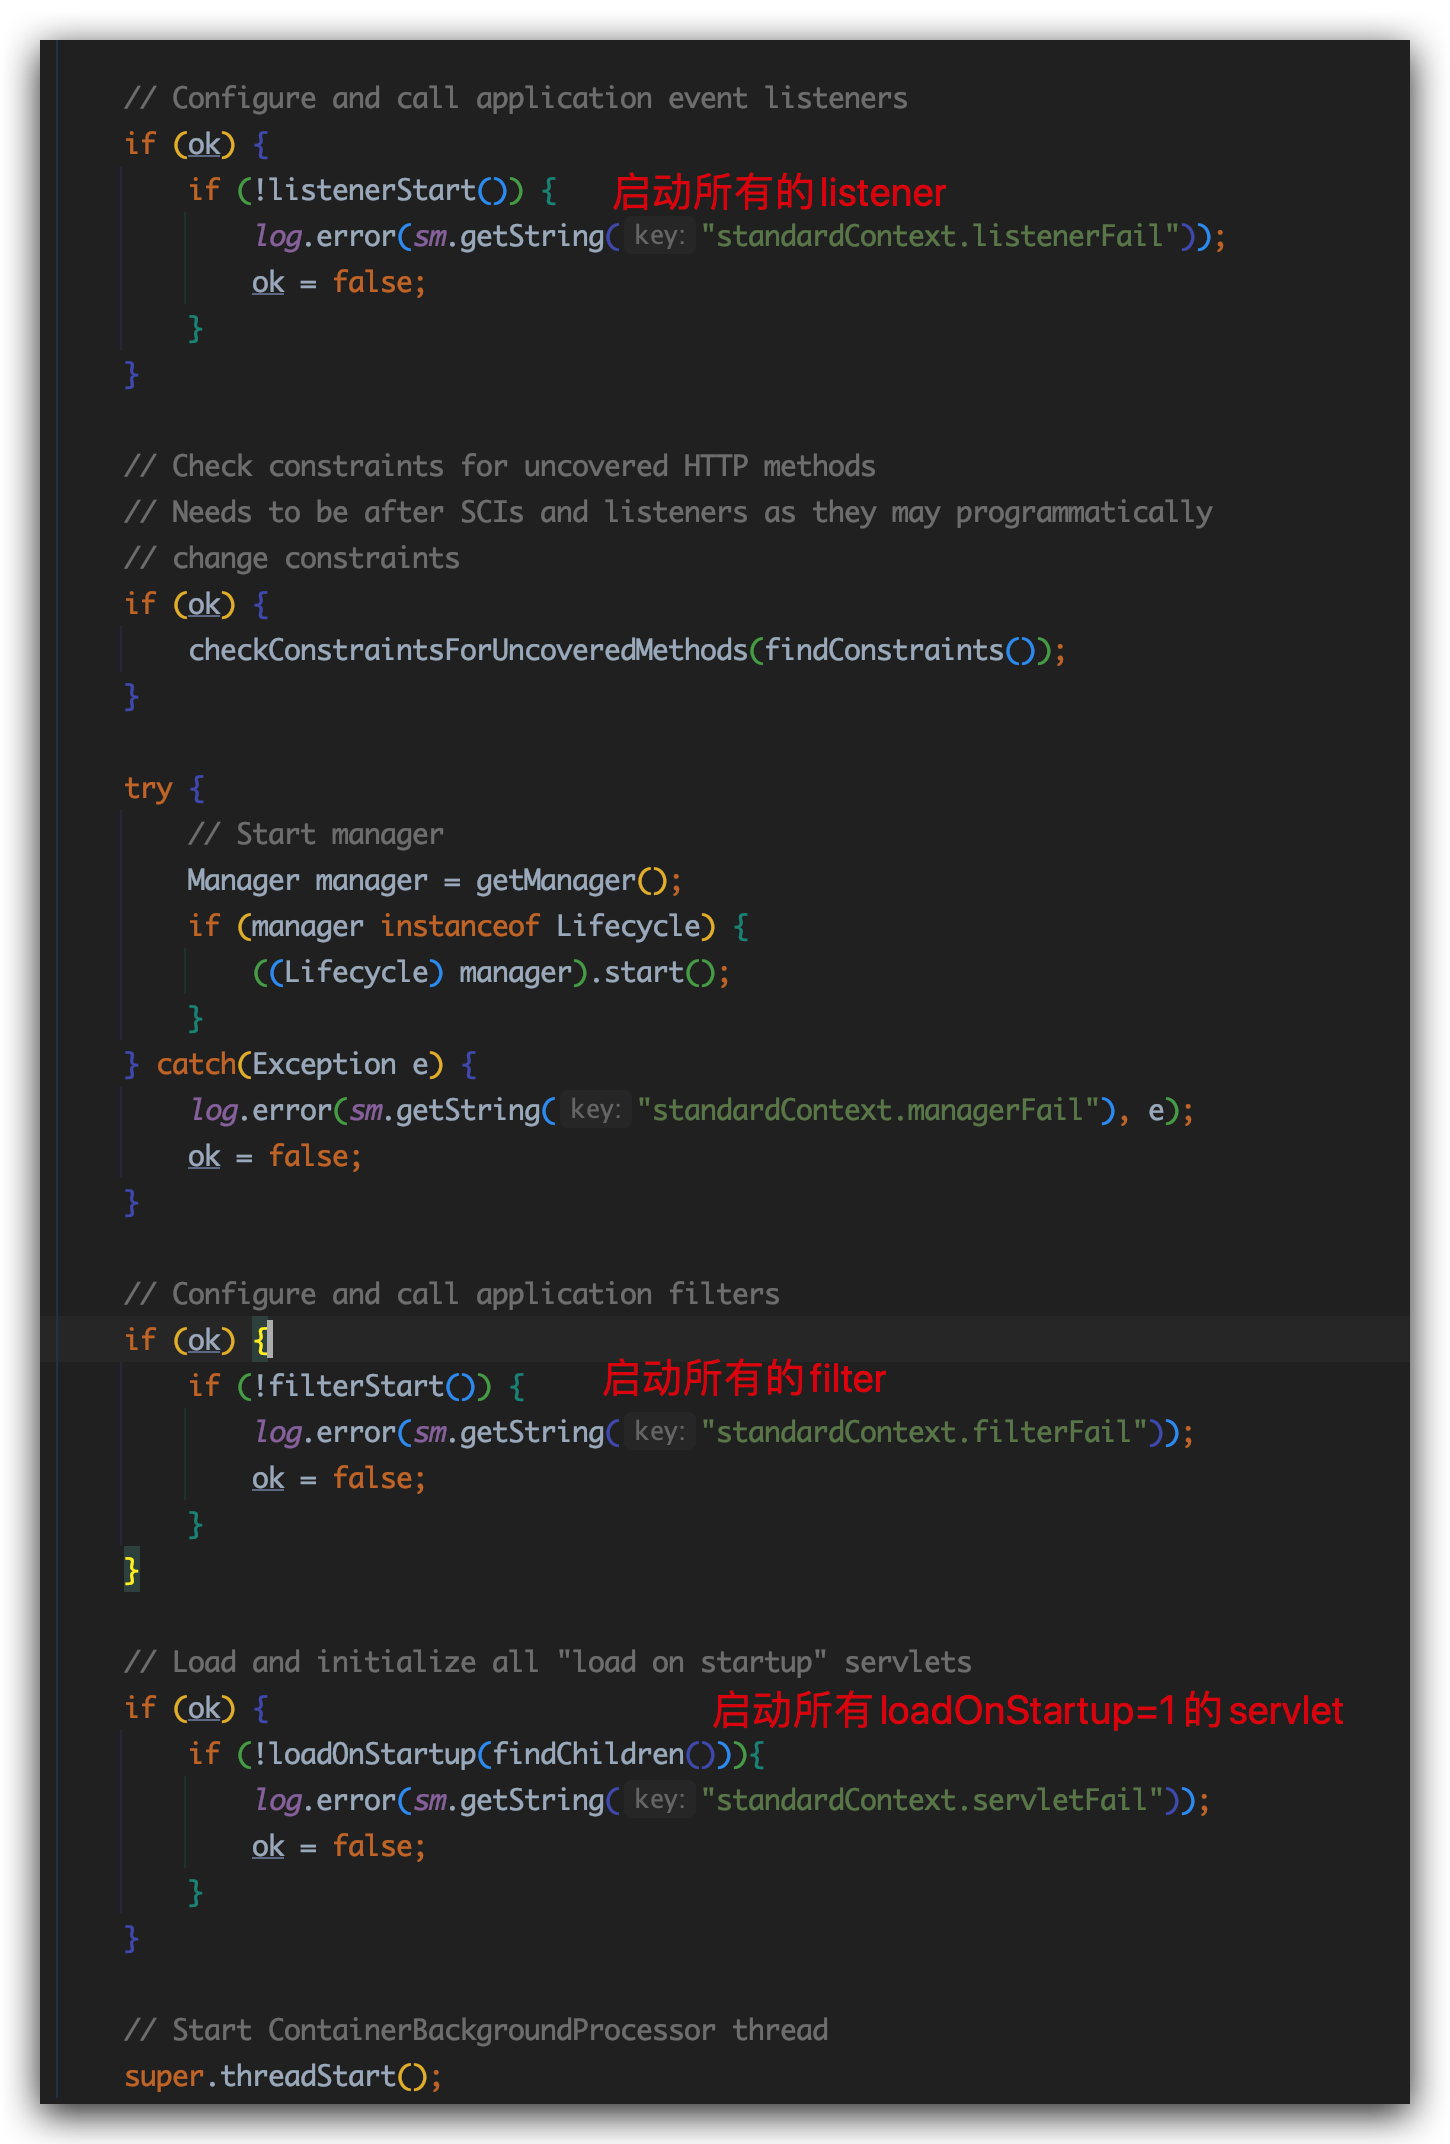Click the instanceof keyword
This screenshot has width=1450, height=2144.
click(x=459, y=926)
